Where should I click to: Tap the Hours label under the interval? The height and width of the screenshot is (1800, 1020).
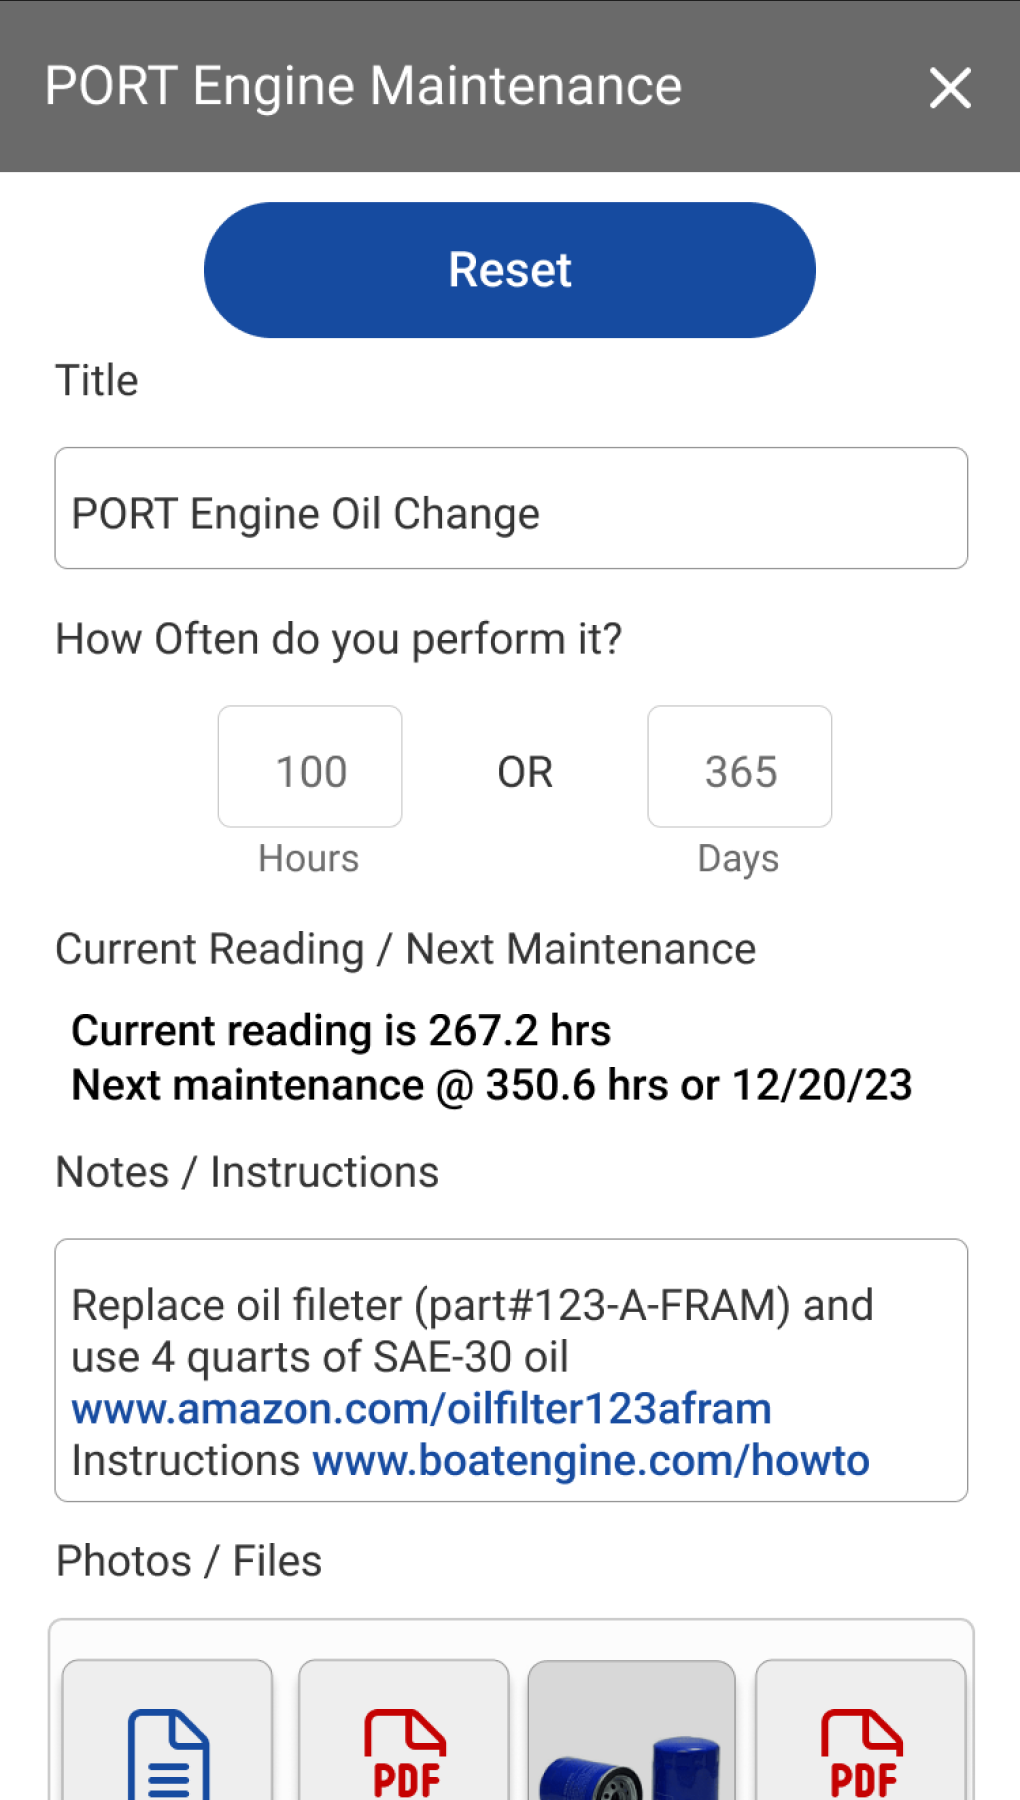coord(308,859)
